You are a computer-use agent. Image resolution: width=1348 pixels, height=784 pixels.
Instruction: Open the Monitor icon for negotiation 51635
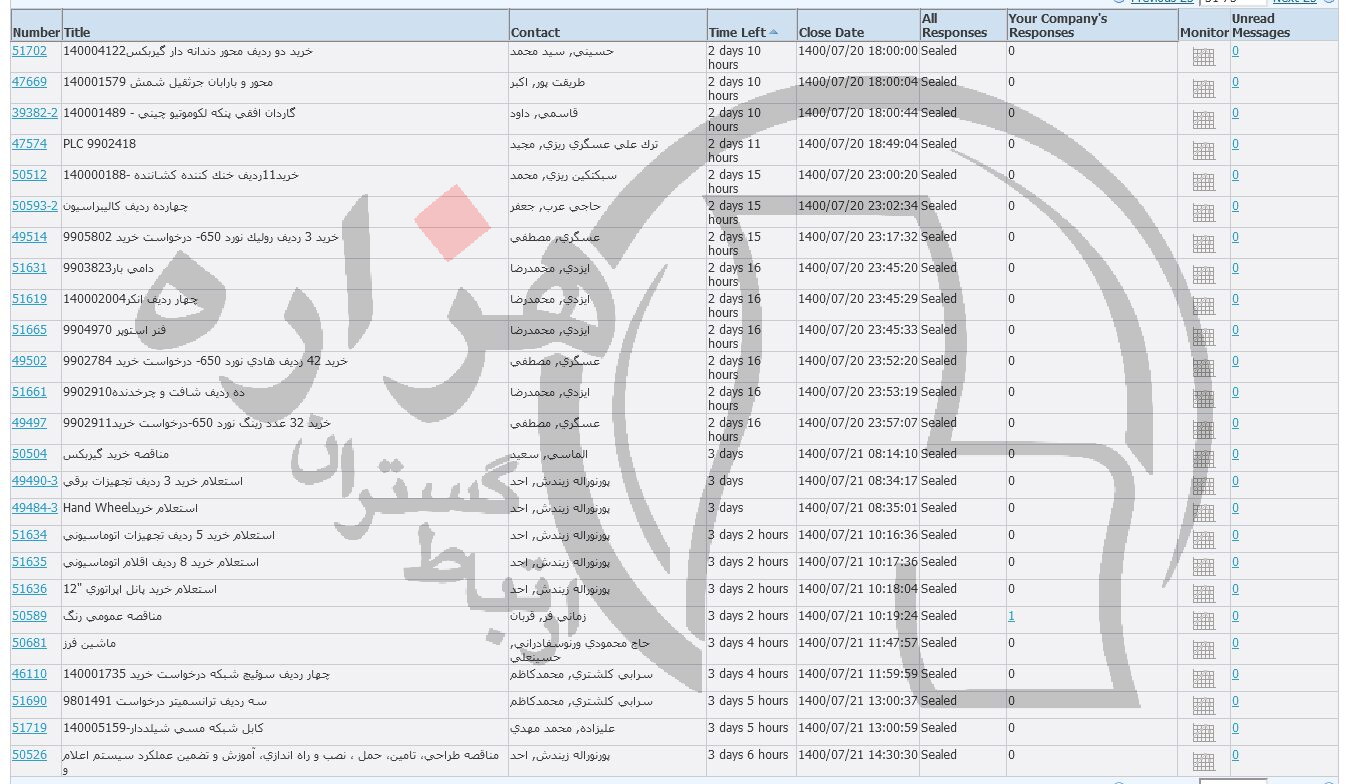click(x=1204, y=567)
